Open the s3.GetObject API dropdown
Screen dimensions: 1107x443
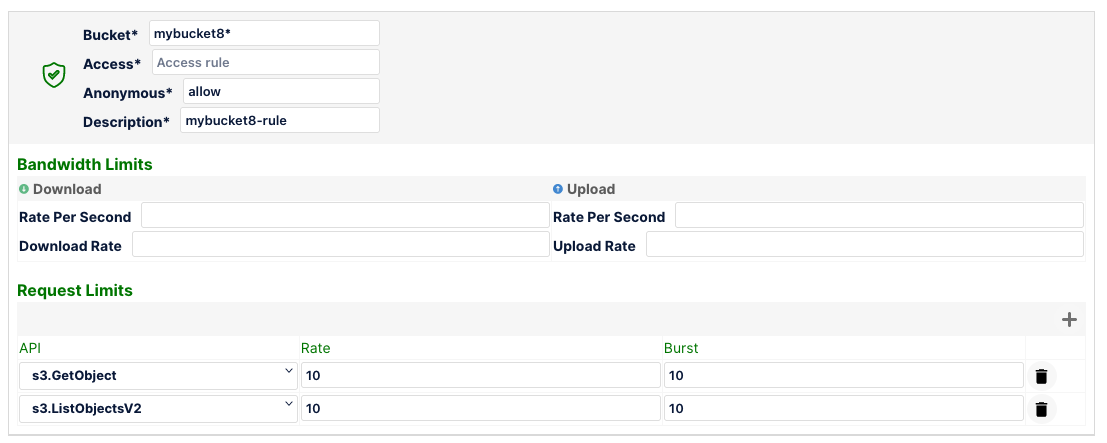pyautogui.click(x=158, y=375)
